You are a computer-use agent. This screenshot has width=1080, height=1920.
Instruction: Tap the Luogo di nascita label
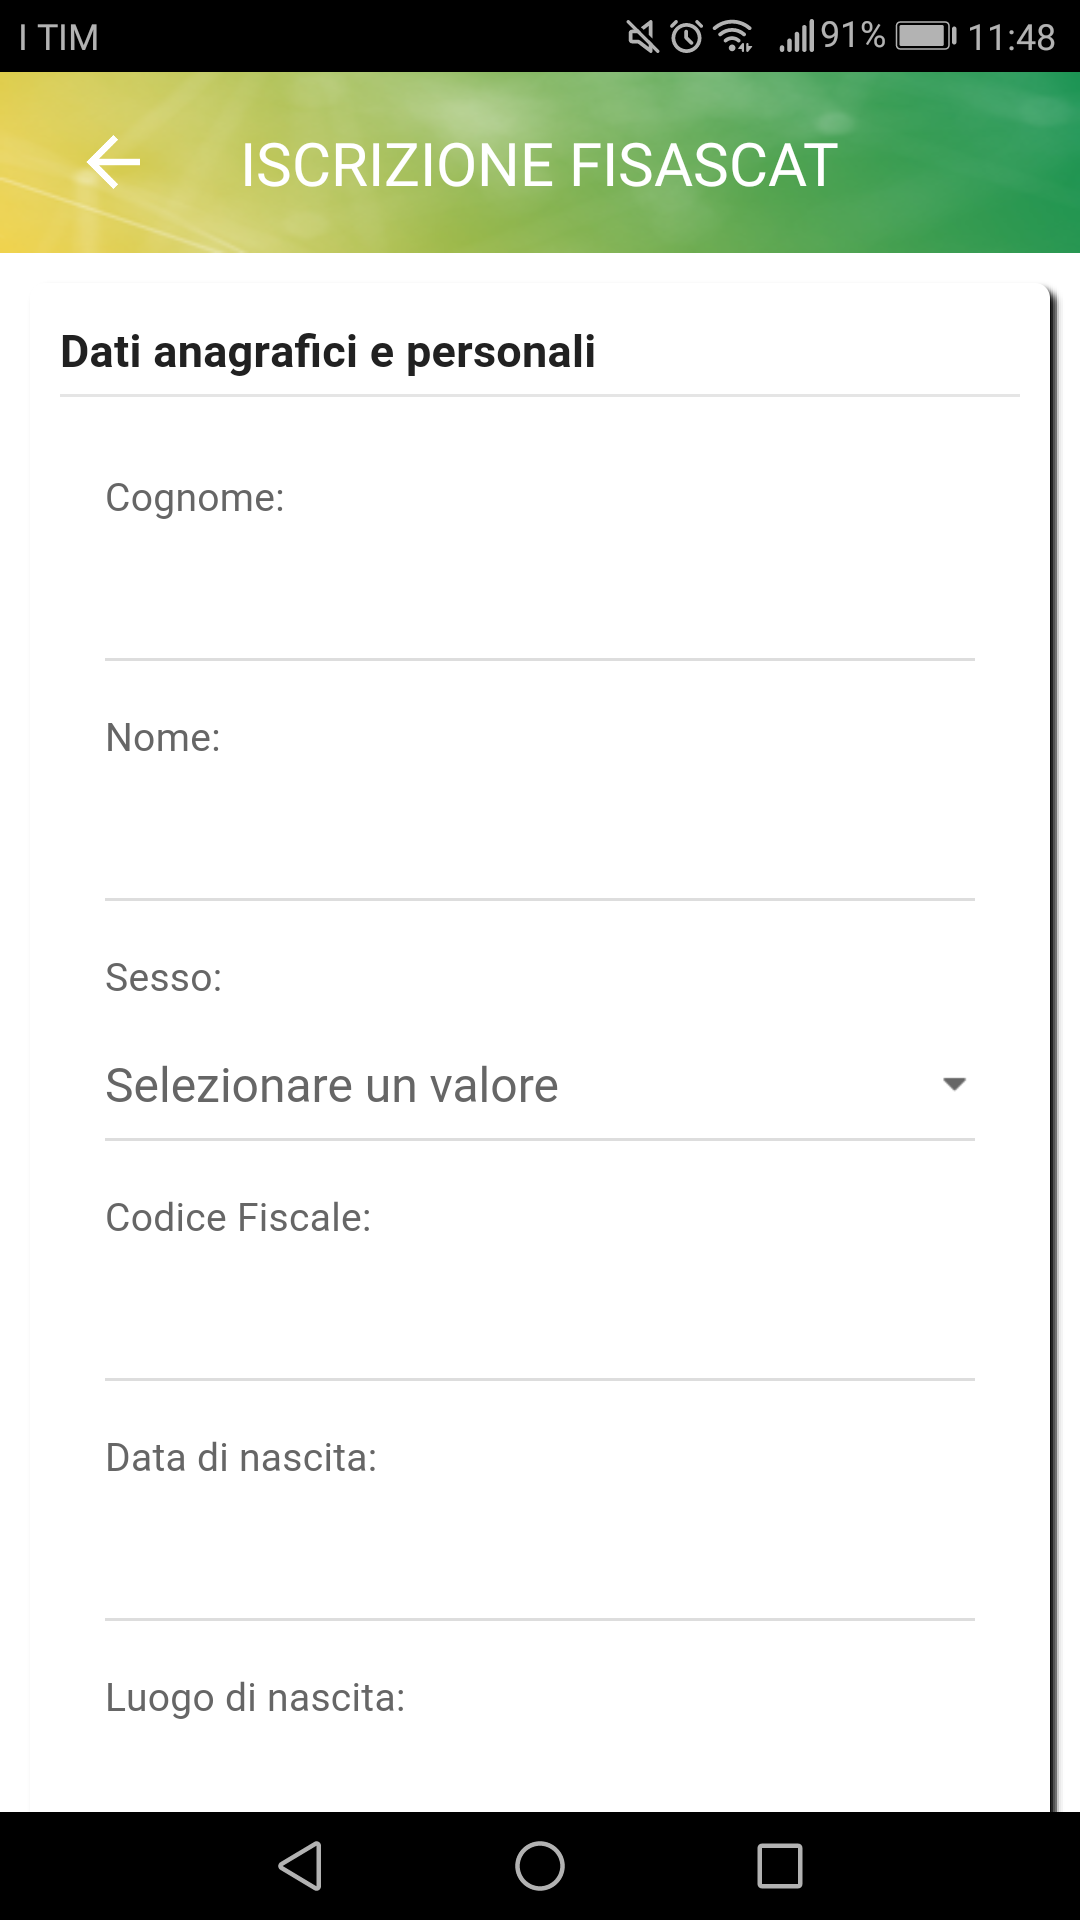click(x=255, y=1698)
